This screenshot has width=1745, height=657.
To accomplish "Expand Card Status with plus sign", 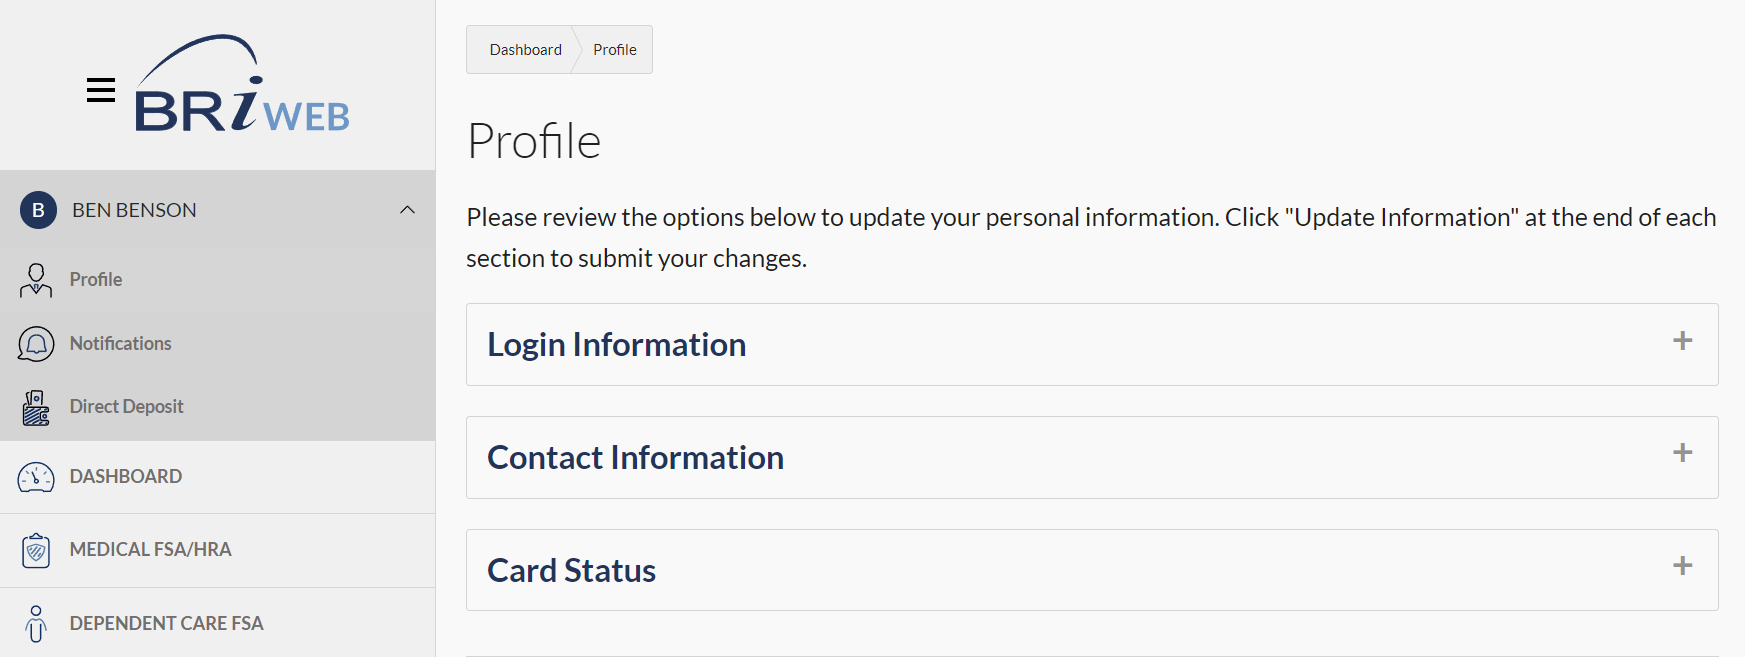I will [x=1682, y=566].
